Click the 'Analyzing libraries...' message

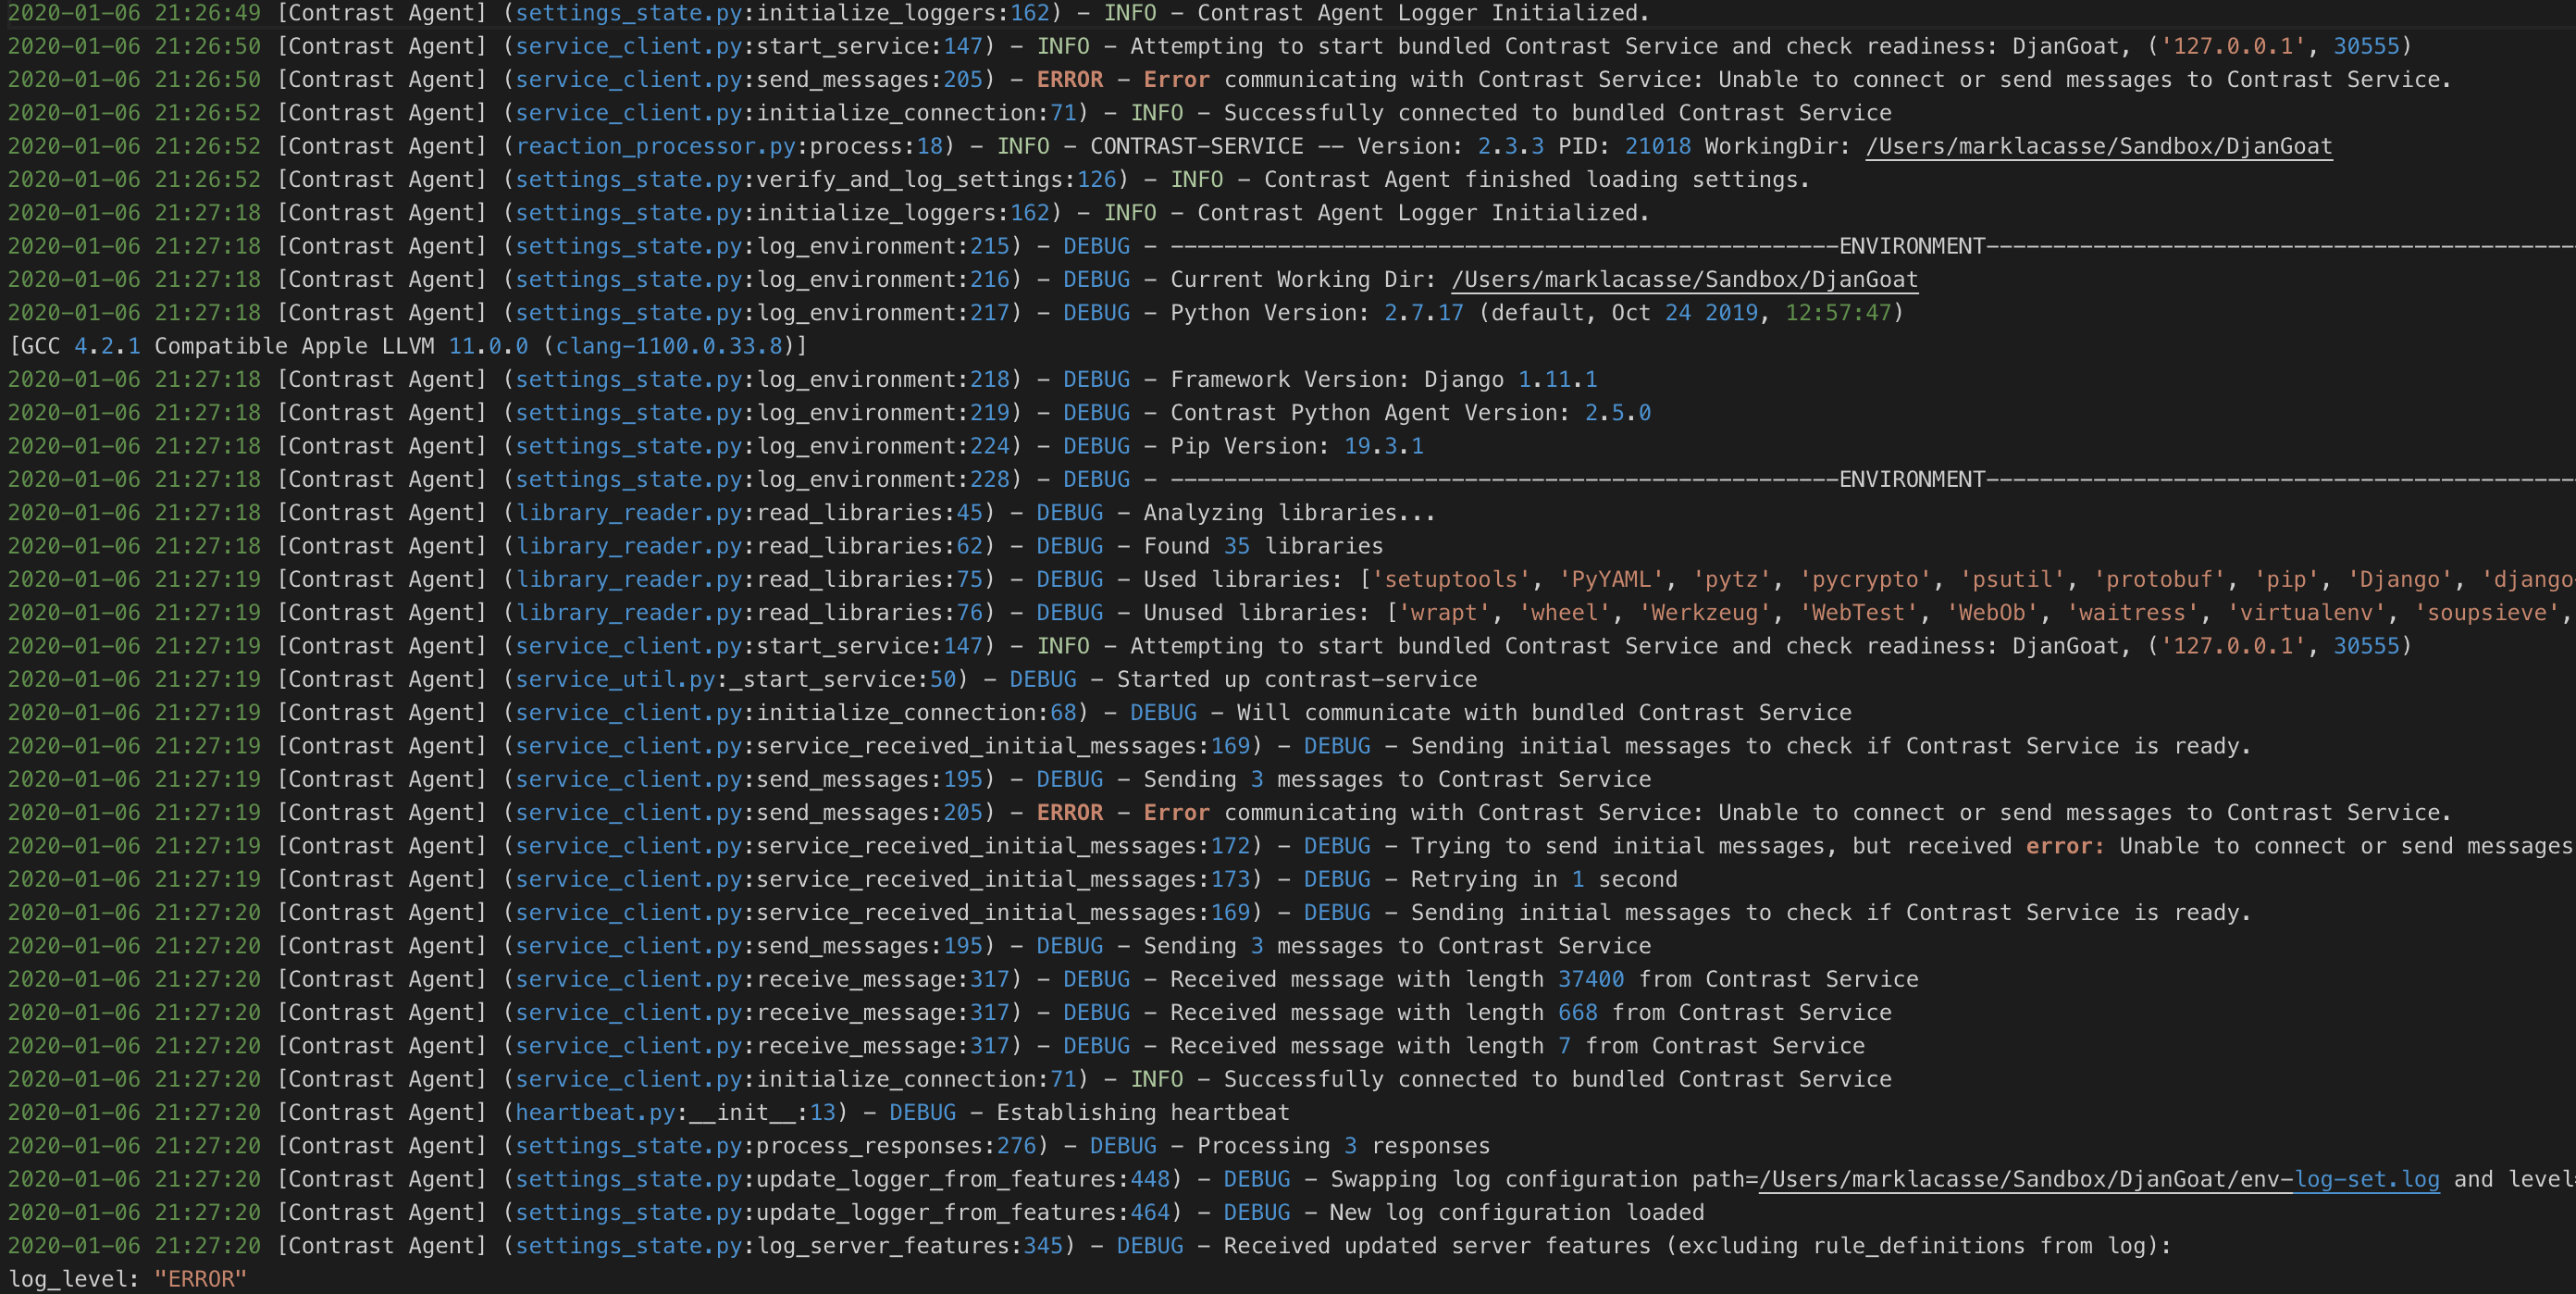click(x=1290, y=512)
